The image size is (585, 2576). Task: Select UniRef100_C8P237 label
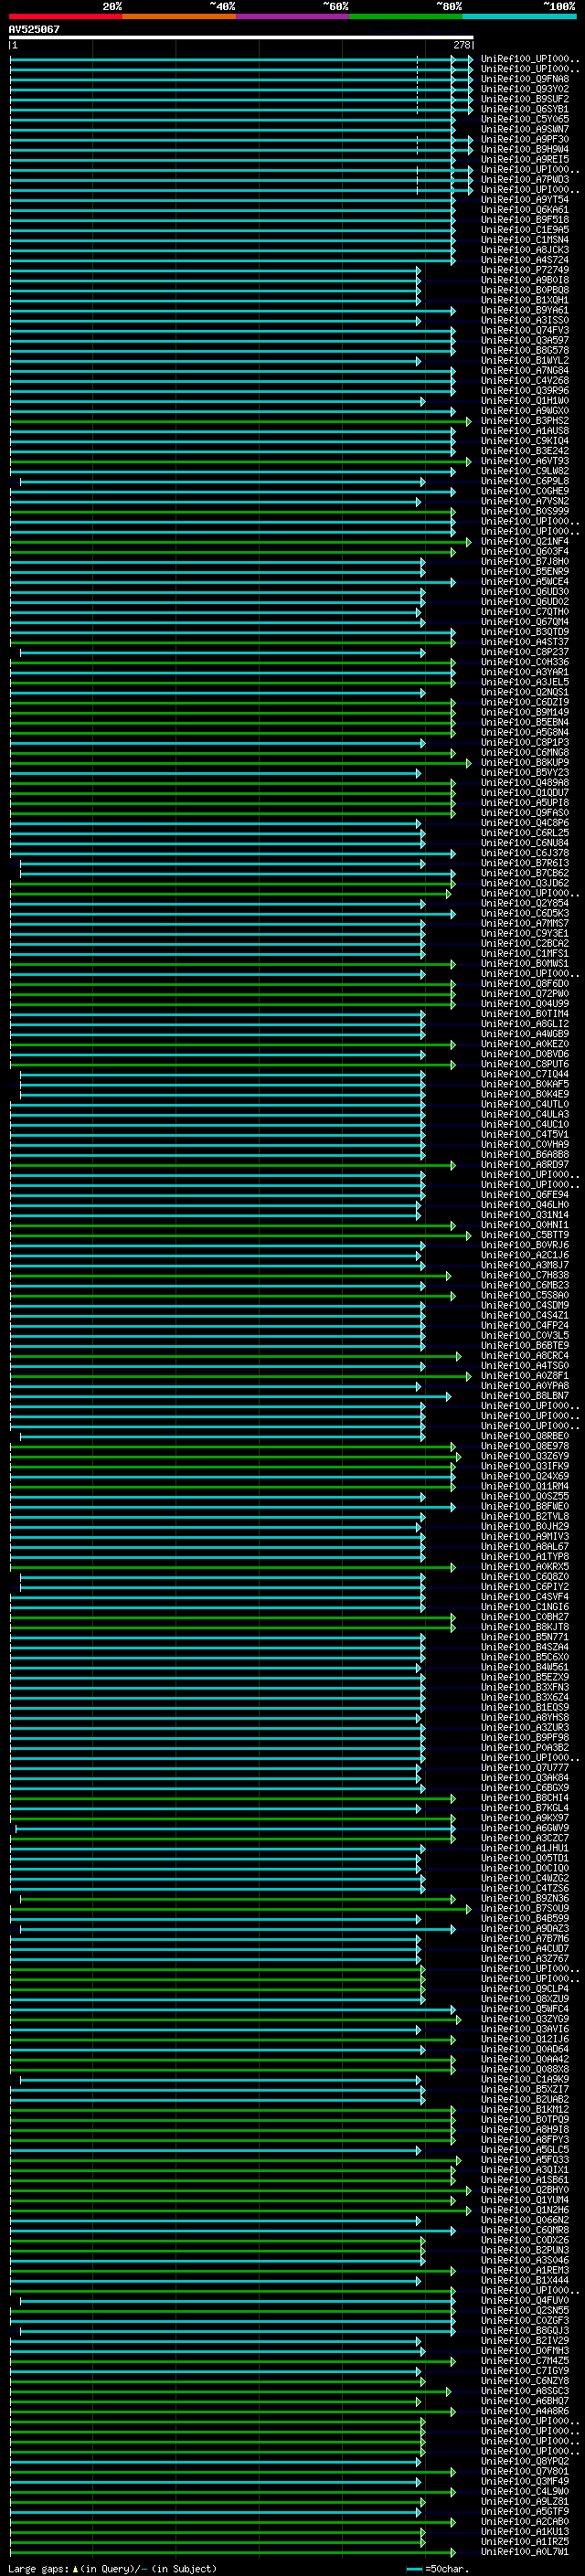point(525,652)
